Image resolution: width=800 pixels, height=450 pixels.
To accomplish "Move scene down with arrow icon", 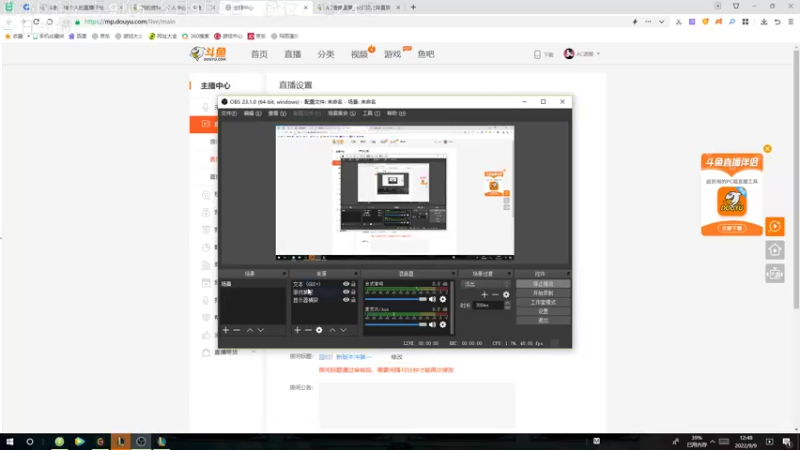I will [261, 330].
